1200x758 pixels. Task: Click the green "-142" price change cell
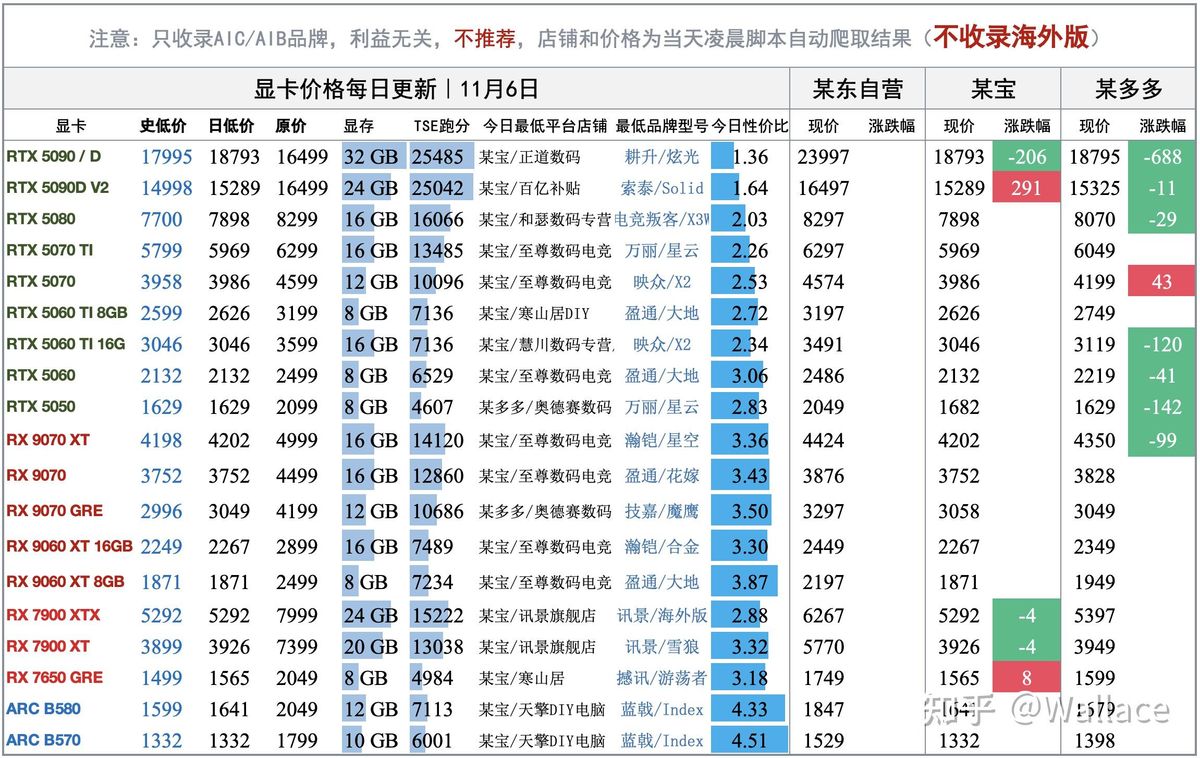click(1161, 407)
